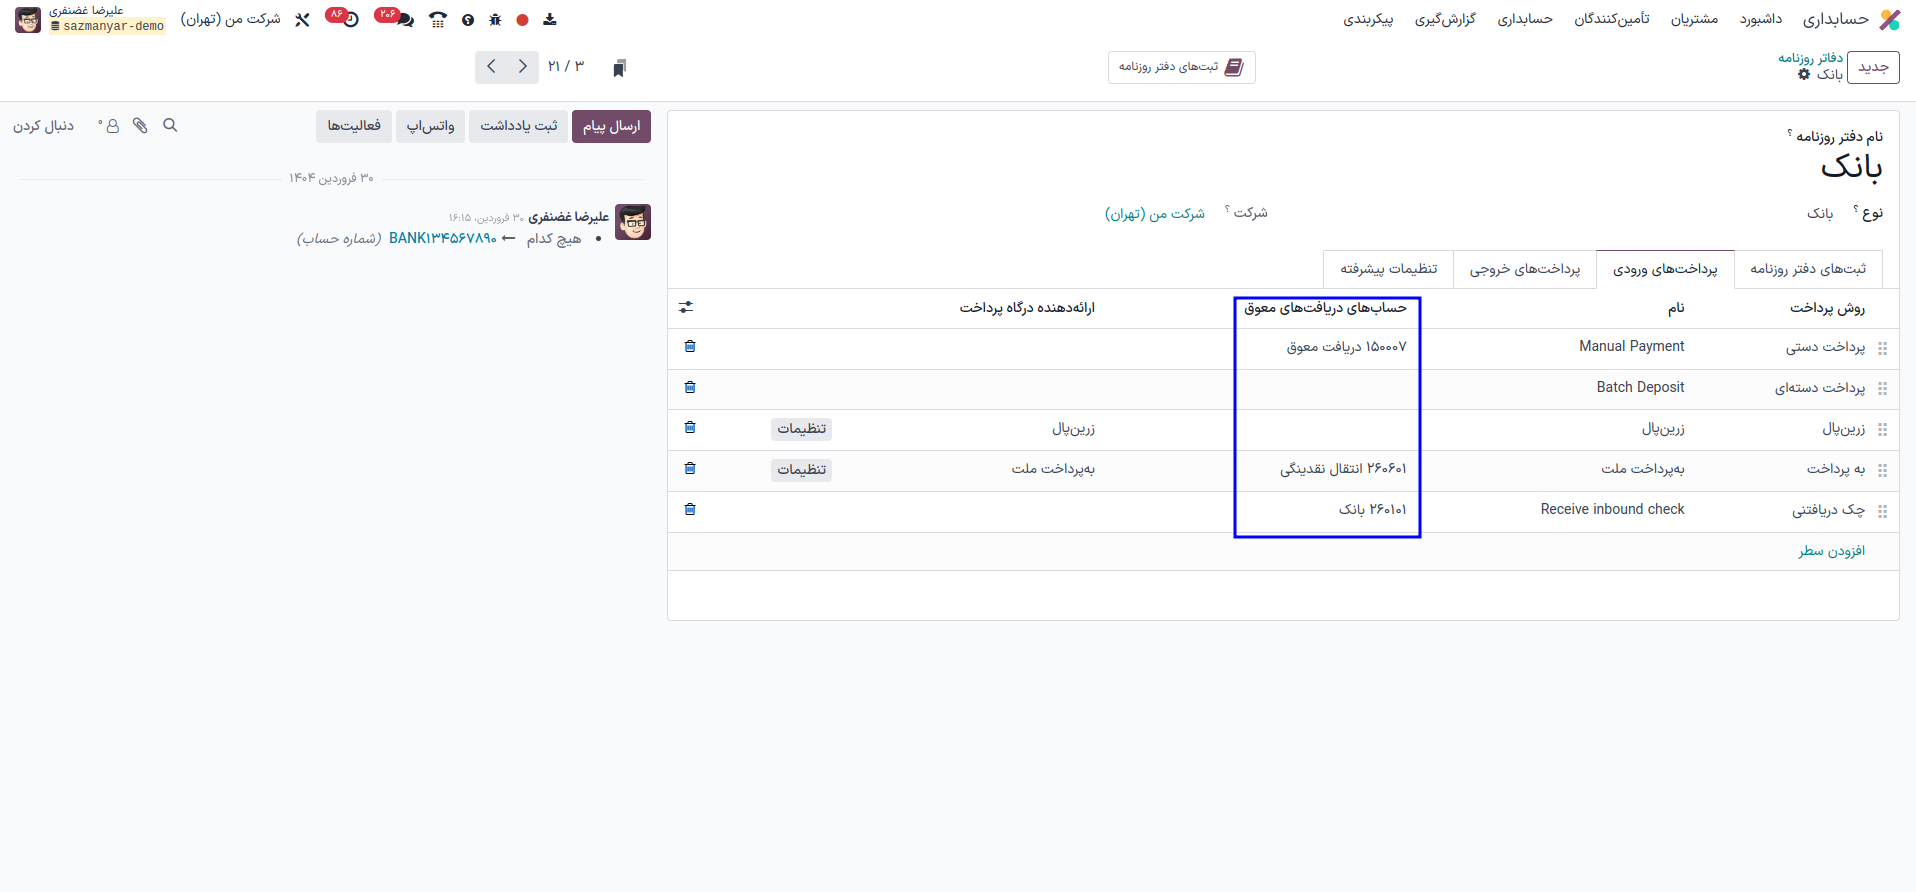This screenshot has height=892, width=1916.
Task: Click the VoIP phone icon
Action: point(437,20)
